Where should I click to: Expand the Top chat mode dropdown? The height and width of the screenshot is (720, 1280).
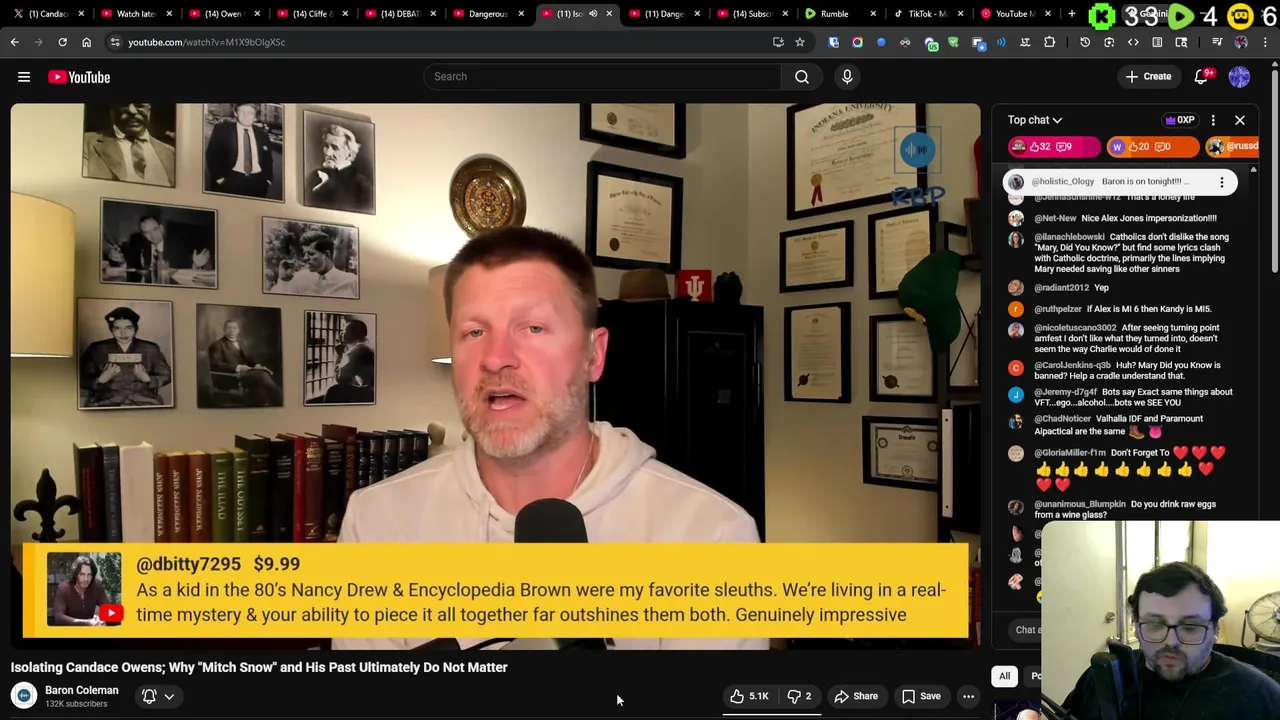click(x=1035, y=120)
